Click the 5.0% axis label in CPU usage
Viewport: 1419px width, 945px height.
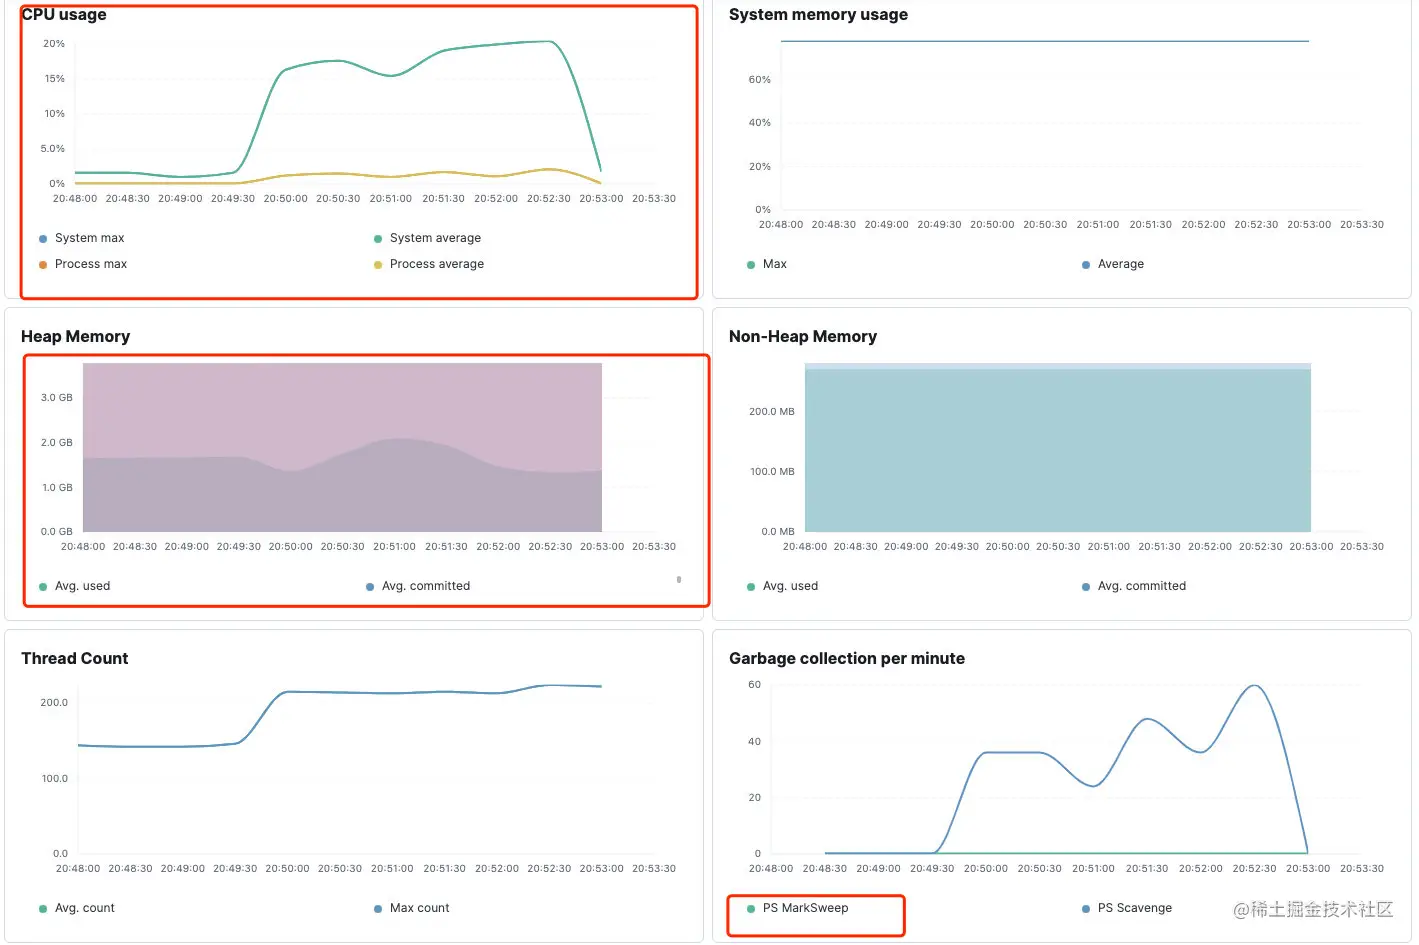[53, 149]
